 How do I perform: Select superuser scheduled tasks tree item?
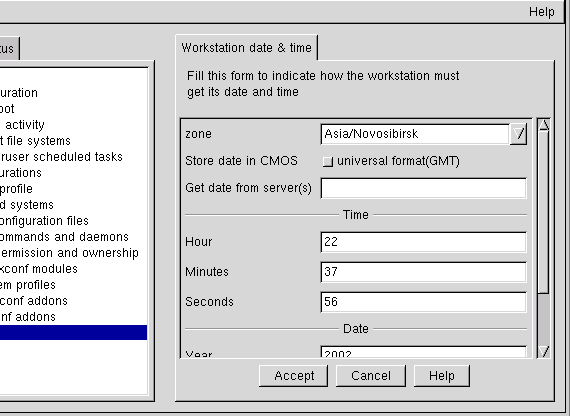[x=61, y=157]
